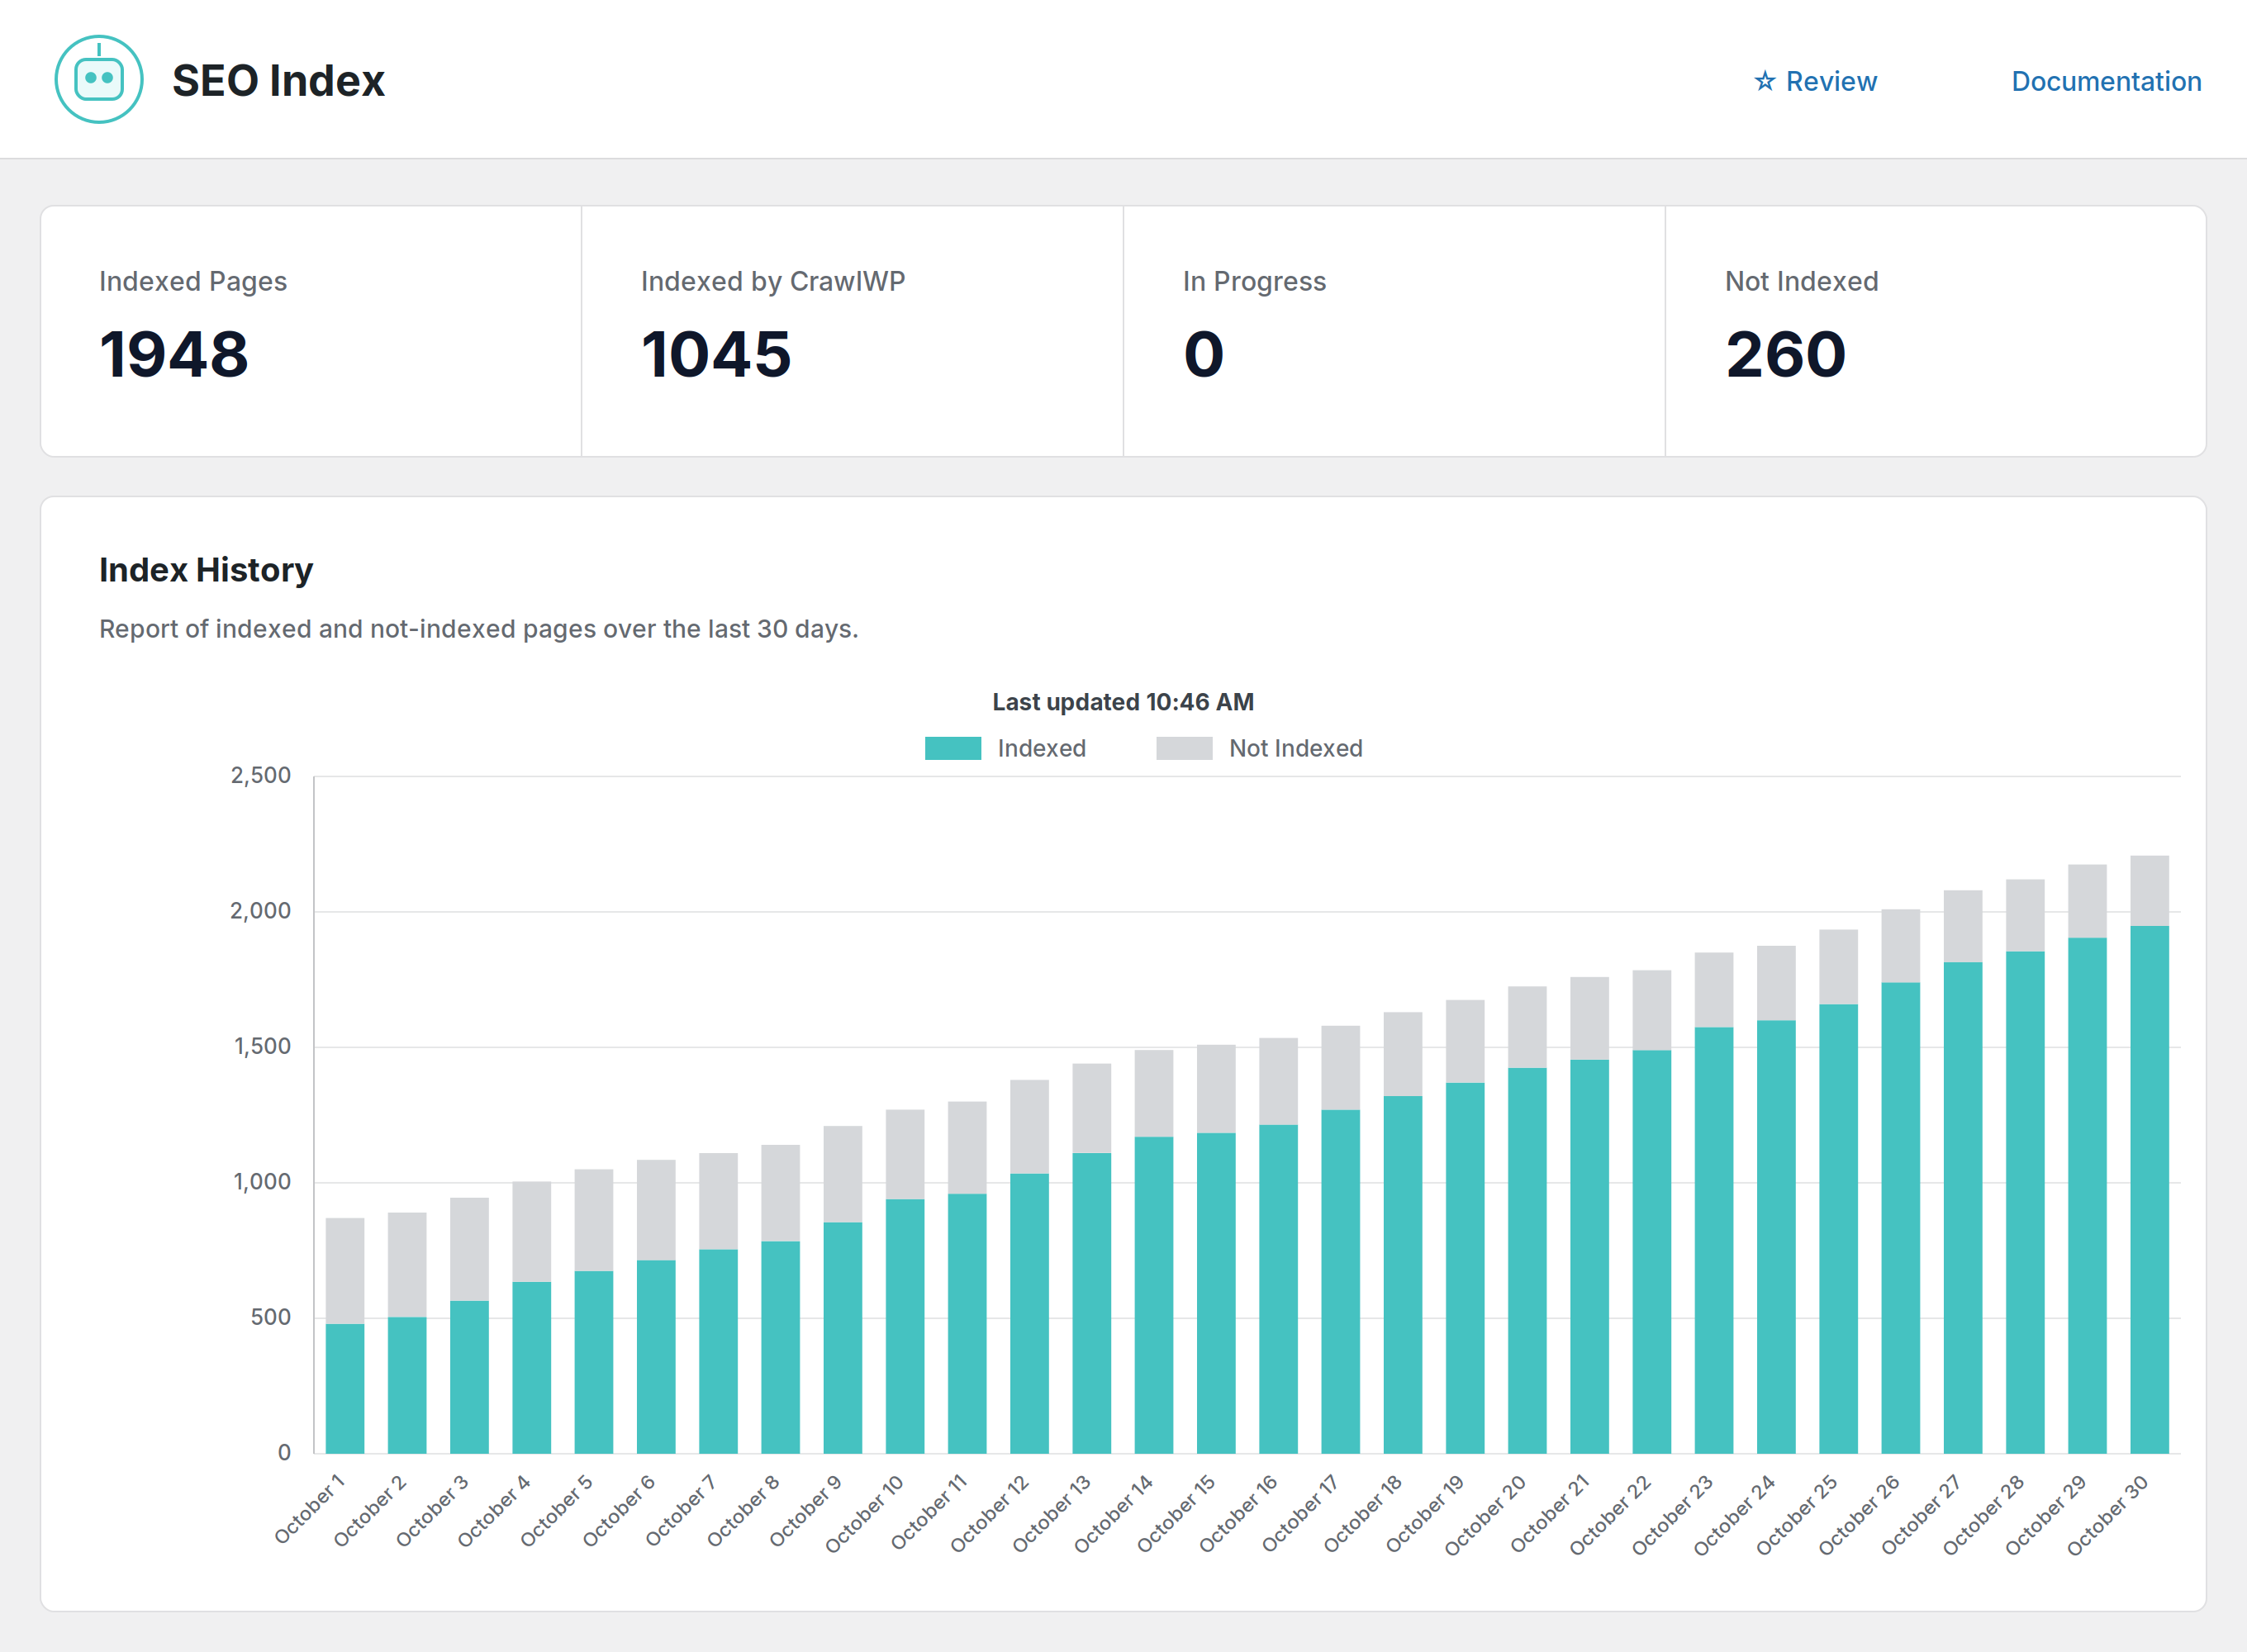2247x1652 pixels.
Task: Click the October 5 teal indexed bar
Action: click(x=594, y=1362)
